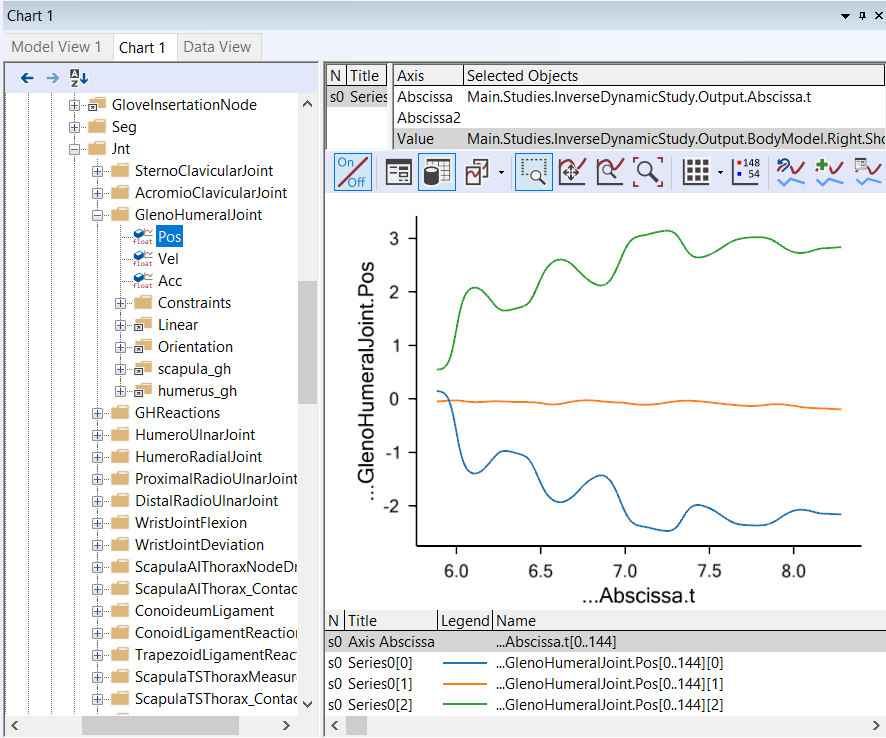Click the Linear reference folder icon
Image resolution: width=886 pixels, height=738 pixels.
tap(143, 325)
